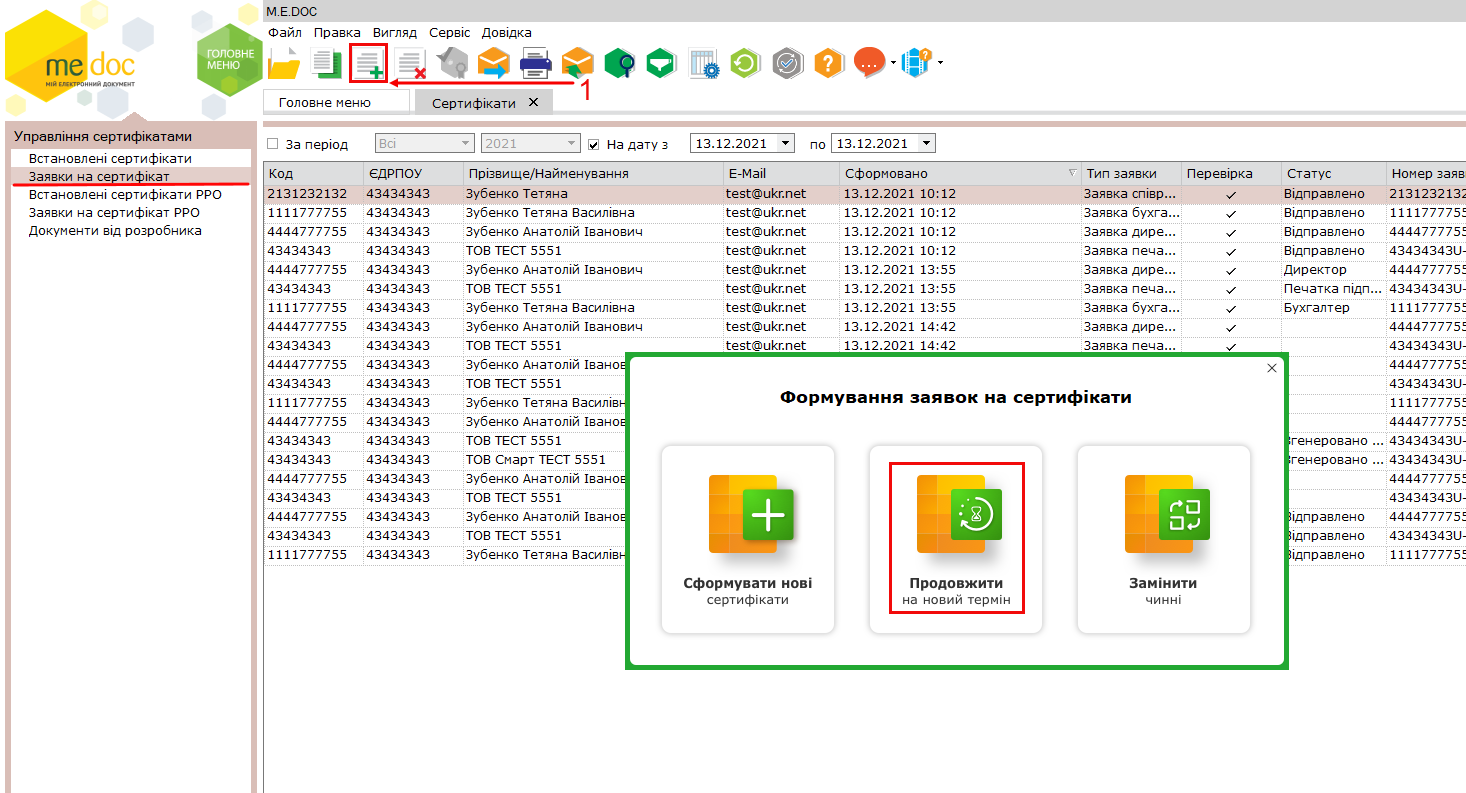Viewport: 1466px width, 793px height.
Task: Click the table columns settings gear icon
Action: pyautogui.click(x=704, y=64)
